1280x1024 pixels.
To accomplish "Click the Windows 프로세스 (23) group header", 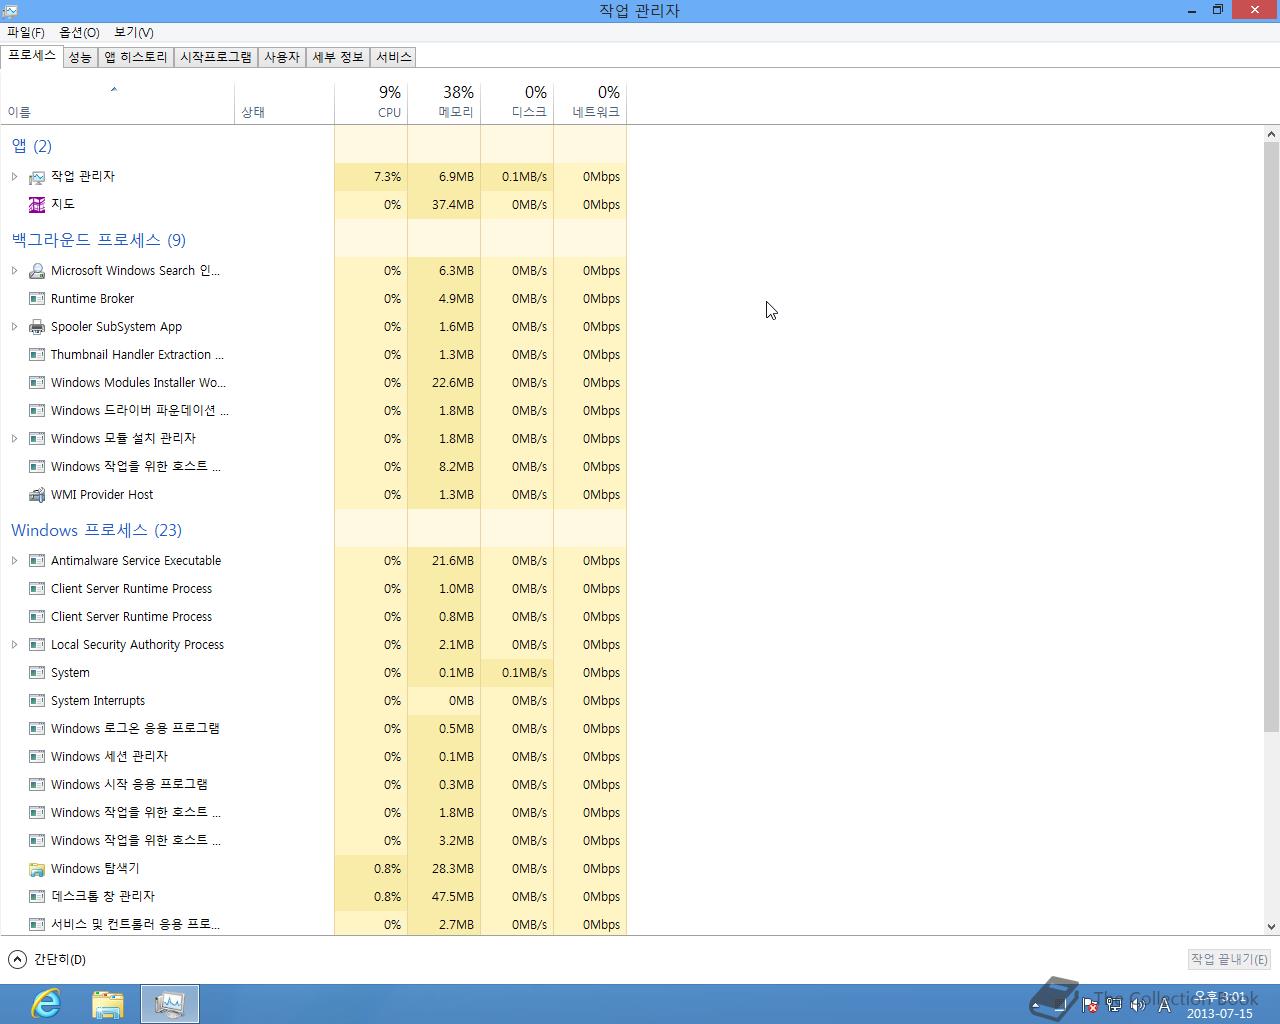I will coord(96,530).
